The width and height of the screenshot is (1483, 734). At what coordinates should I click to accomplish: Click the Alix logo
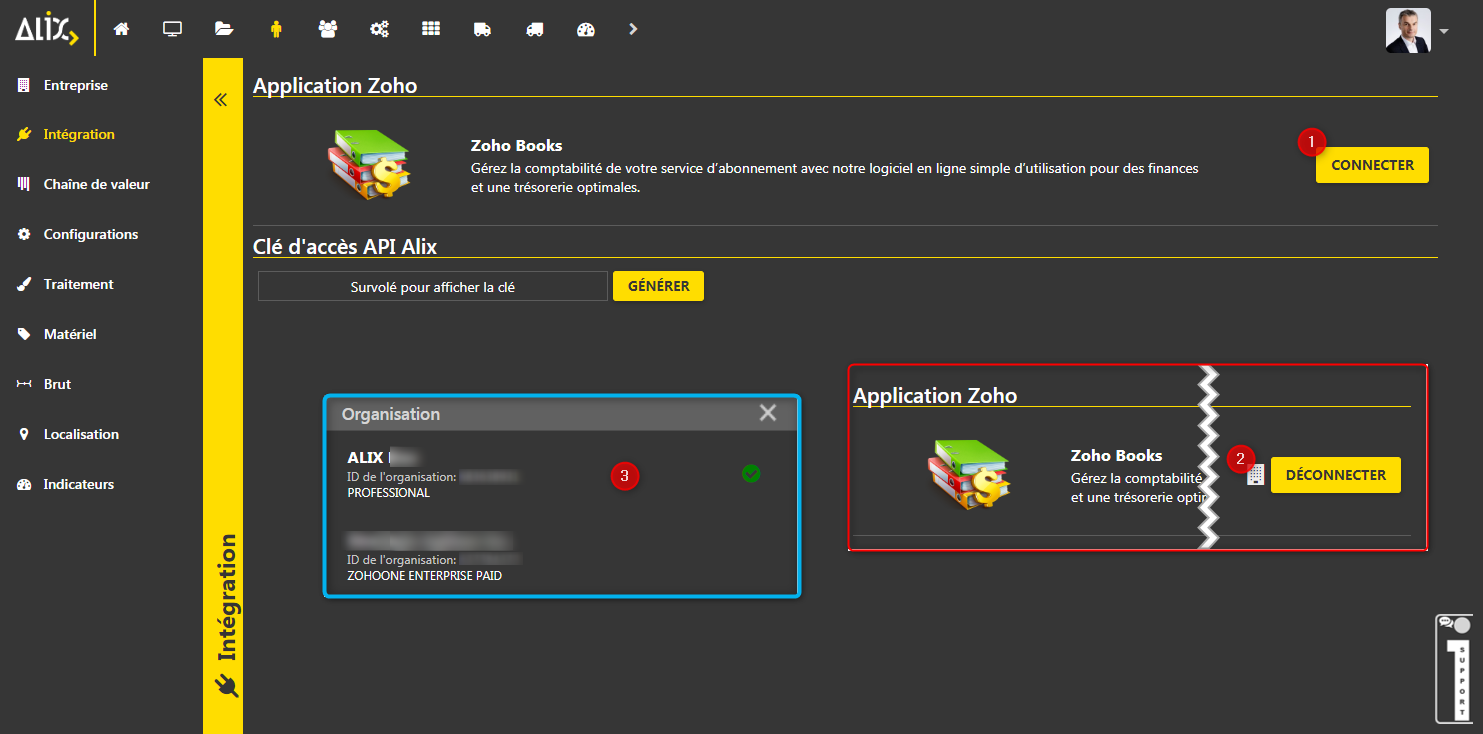(46, 29)
